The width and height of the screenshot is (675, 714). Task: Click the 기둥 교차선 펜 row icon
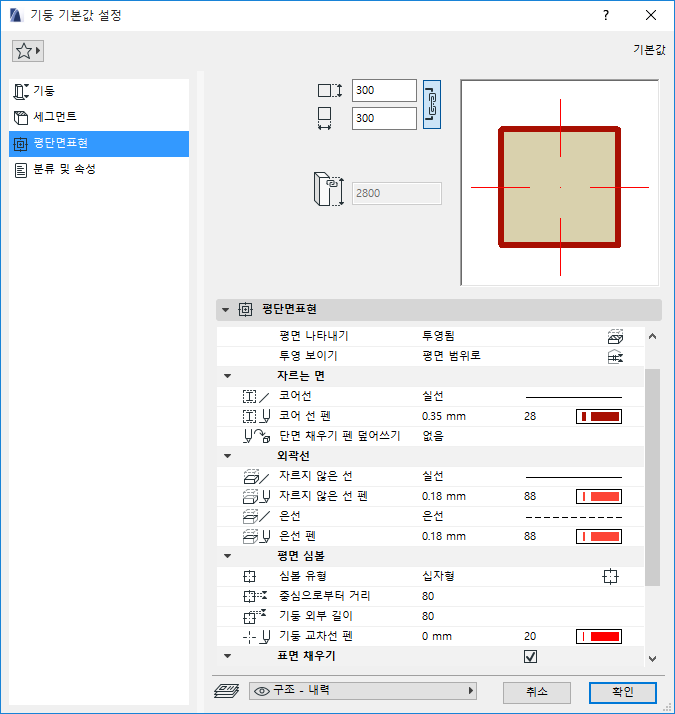click(257, 637)
